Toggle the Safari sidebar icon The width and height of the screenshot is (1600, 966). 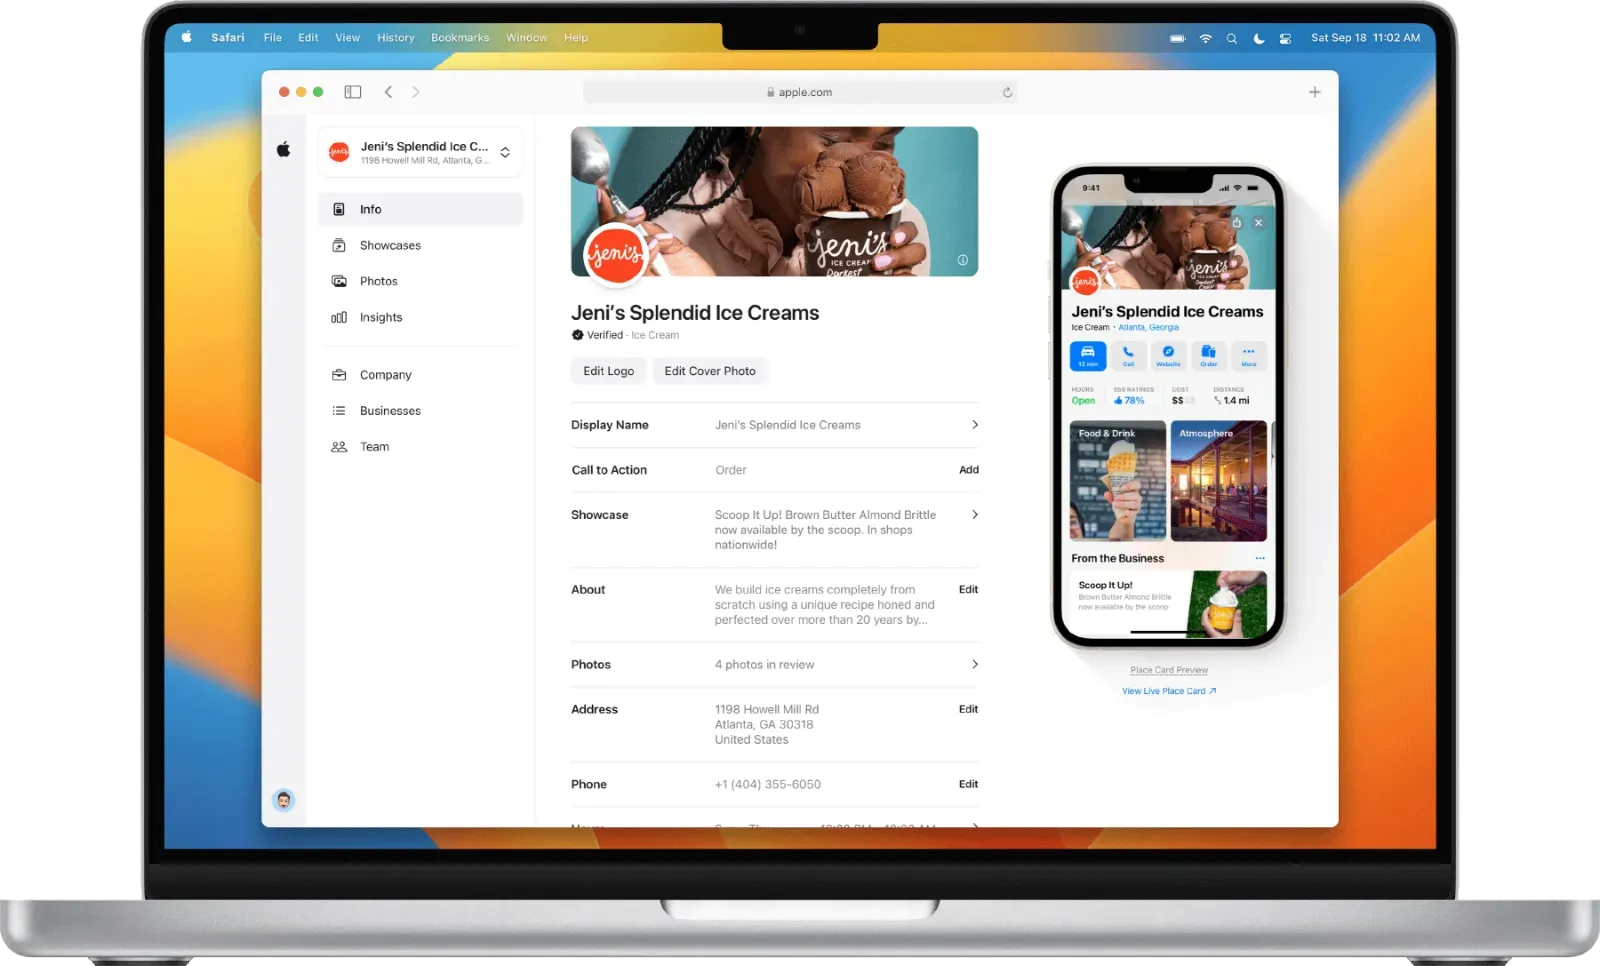(x=353, y=92)
